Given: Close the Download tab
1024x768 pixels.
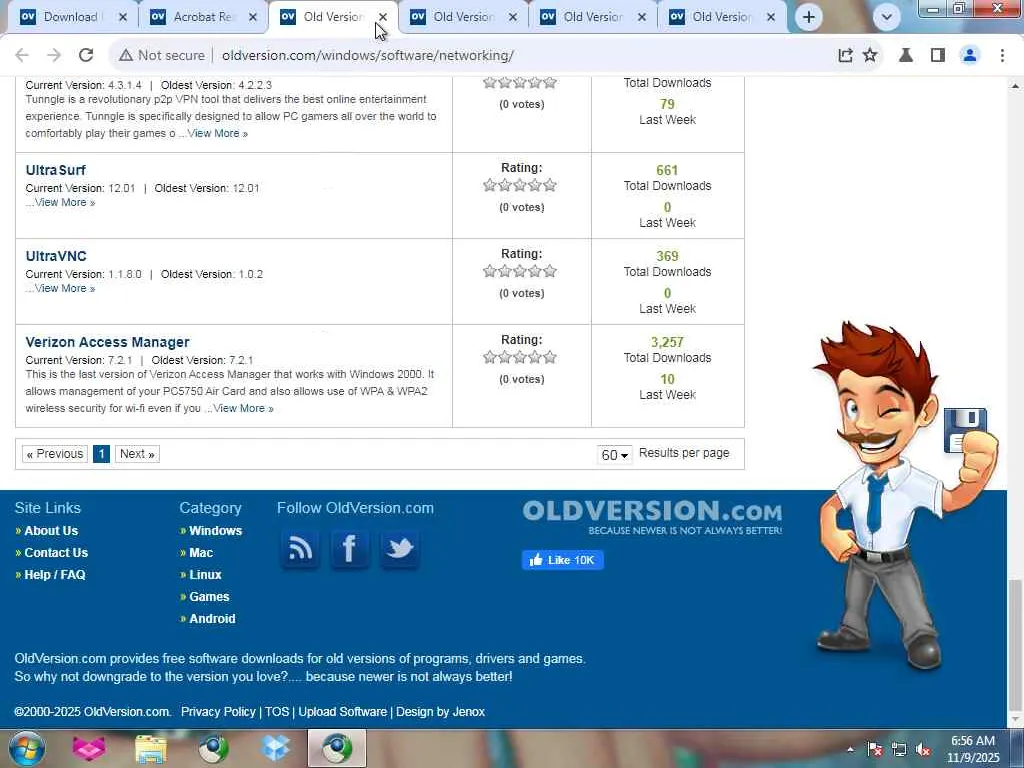Looking at the screenshot, I should pos(123,17).
